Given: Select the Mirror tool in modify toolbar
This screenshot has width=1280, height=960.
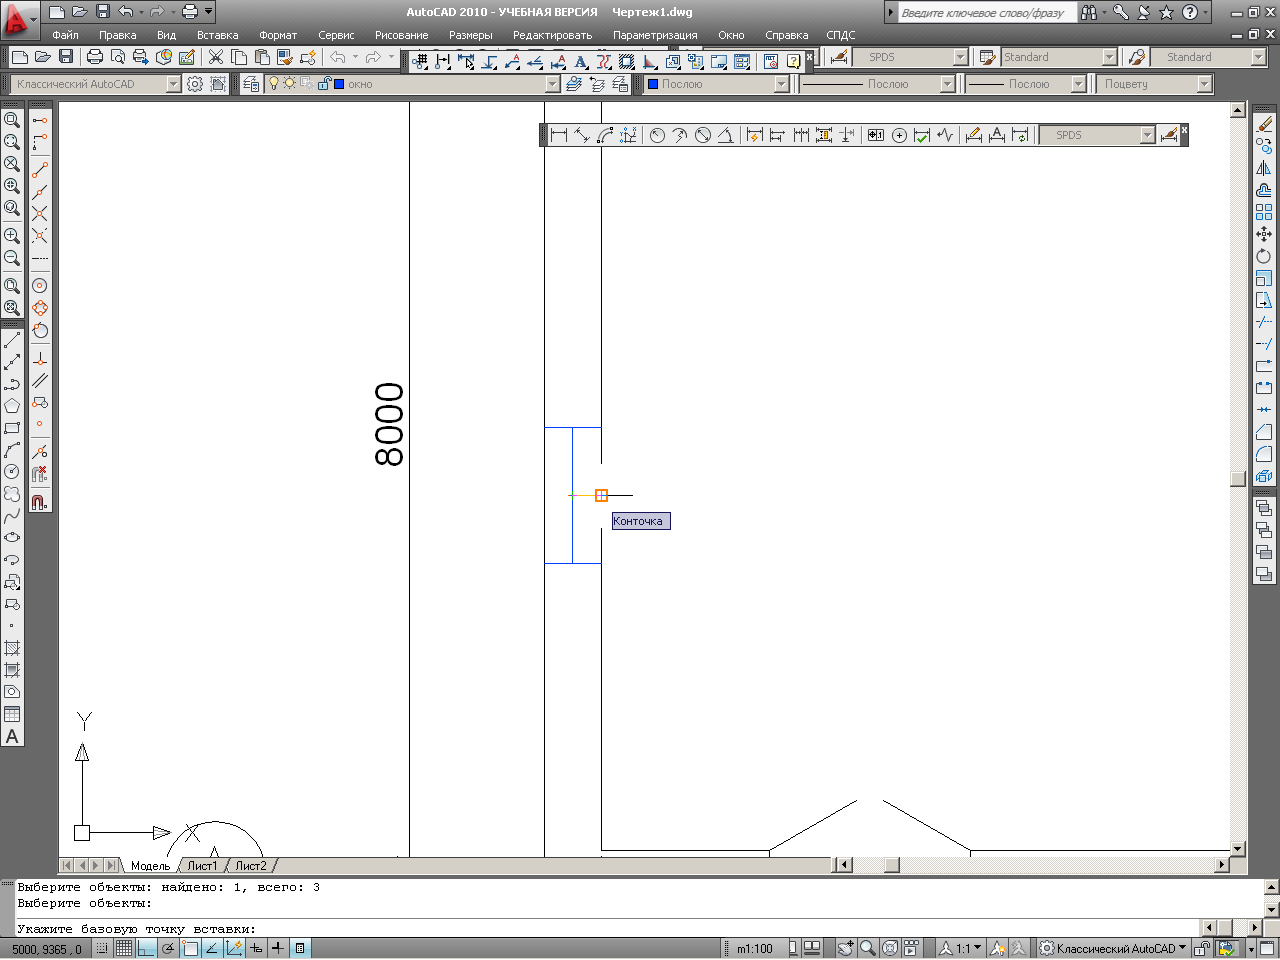Looking at the screenshot, I should 1264,168.
